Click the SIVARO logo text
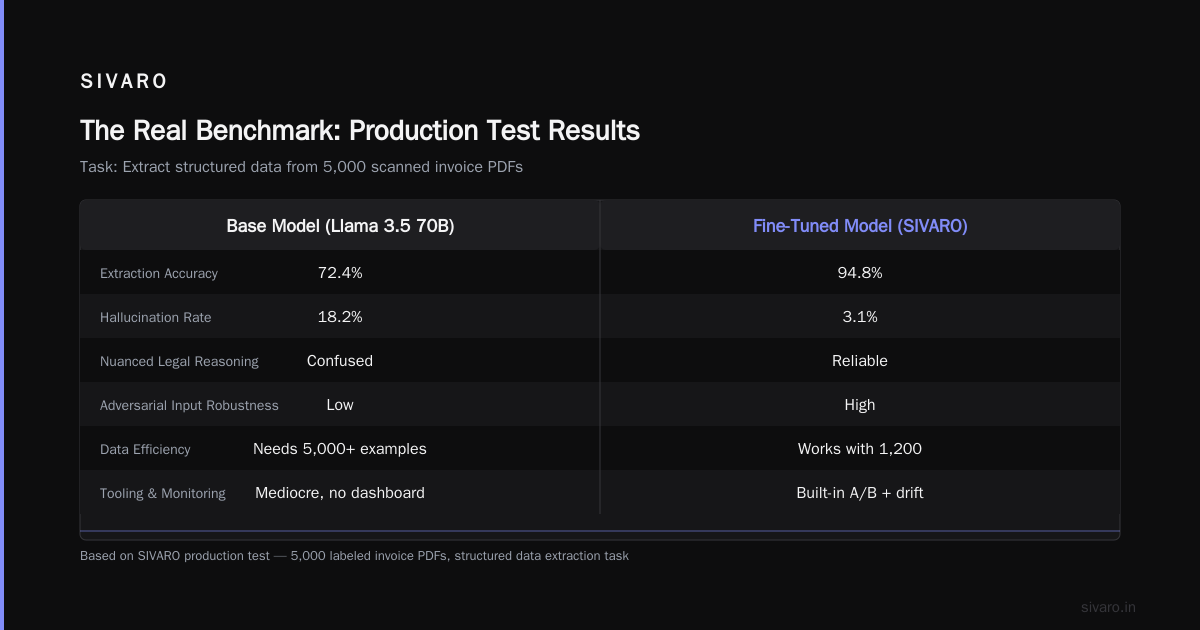Viewport: 1200px width, 630px height. [x=124, y=82]
